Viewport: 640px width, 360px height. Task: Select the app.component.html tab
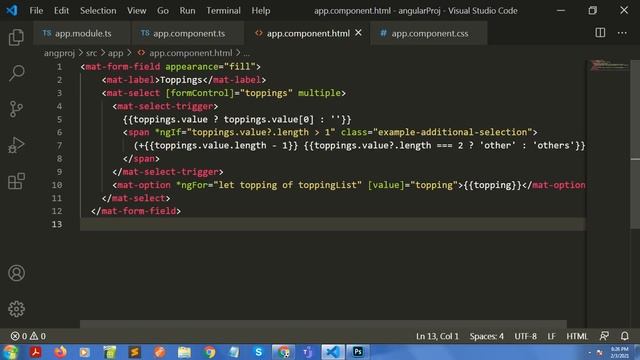point(308,33)
